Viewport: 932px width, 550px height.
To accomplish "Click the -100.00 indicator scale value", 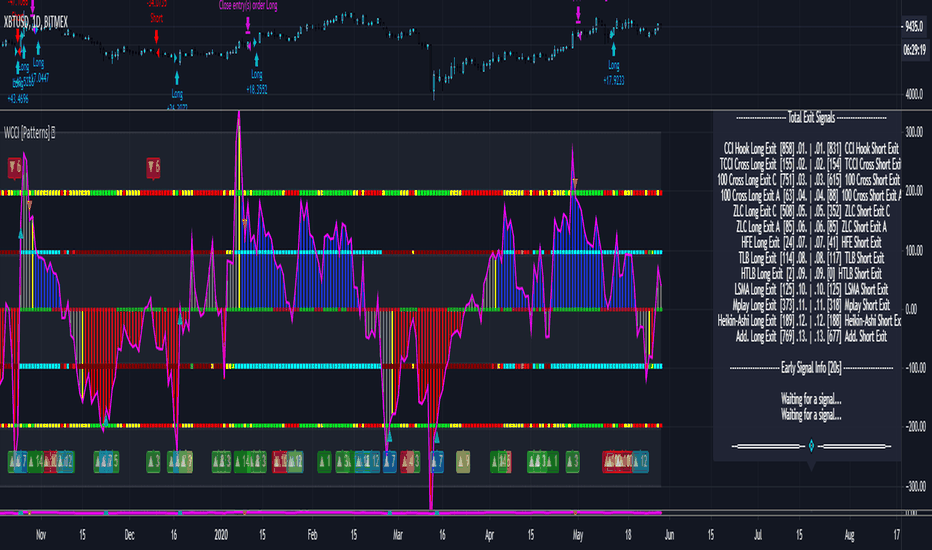I will pos(914,368).
